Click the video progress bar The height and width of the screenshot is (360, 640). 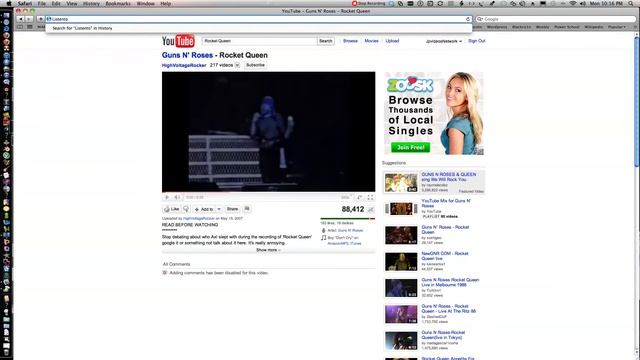269,193
